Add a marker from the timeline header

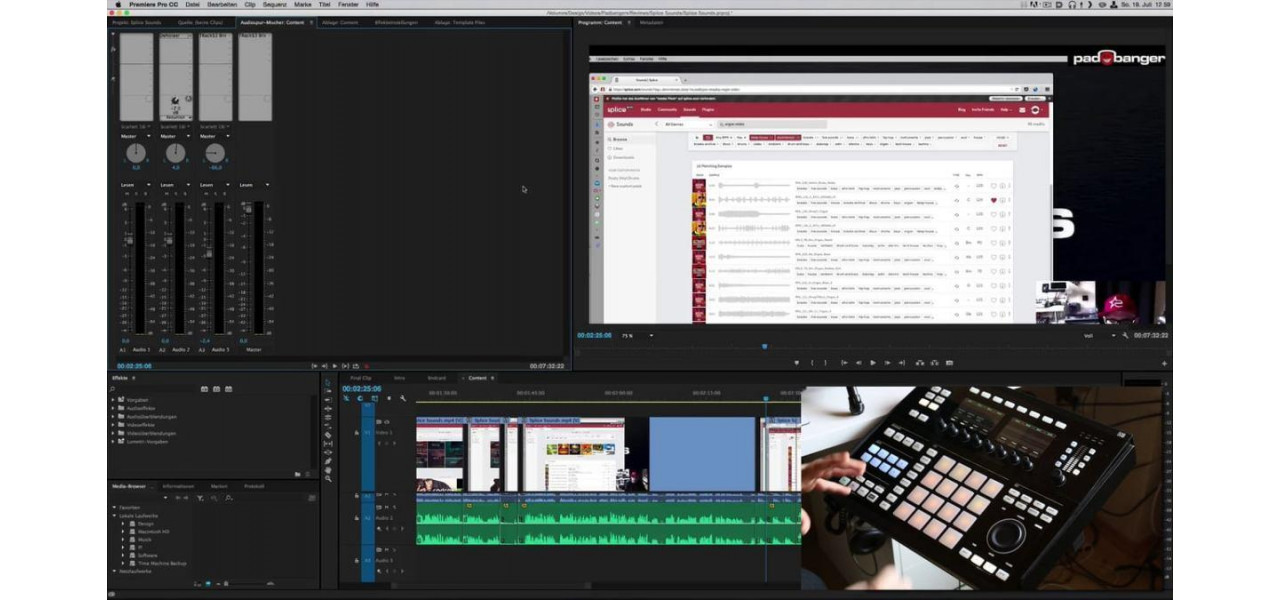(389, 398)
